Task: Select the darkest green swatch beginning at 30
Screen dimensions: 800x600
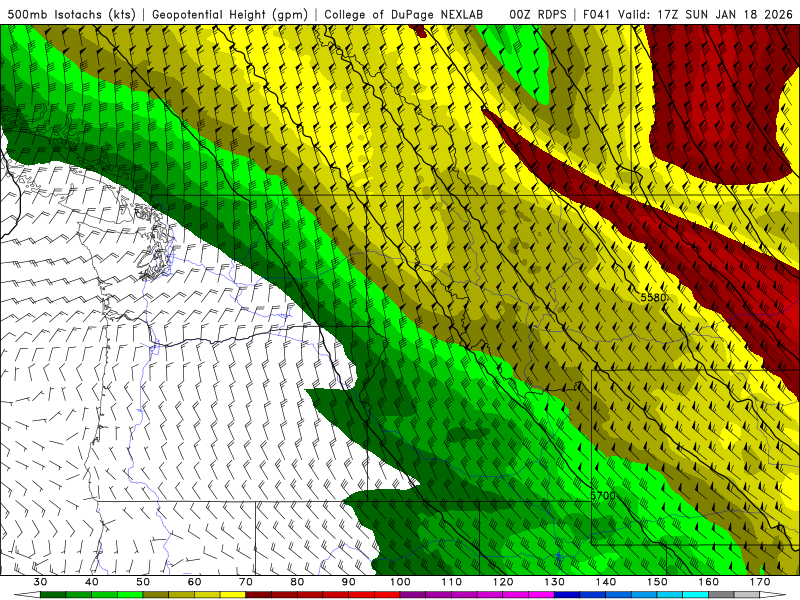Action: pos(53,595)
